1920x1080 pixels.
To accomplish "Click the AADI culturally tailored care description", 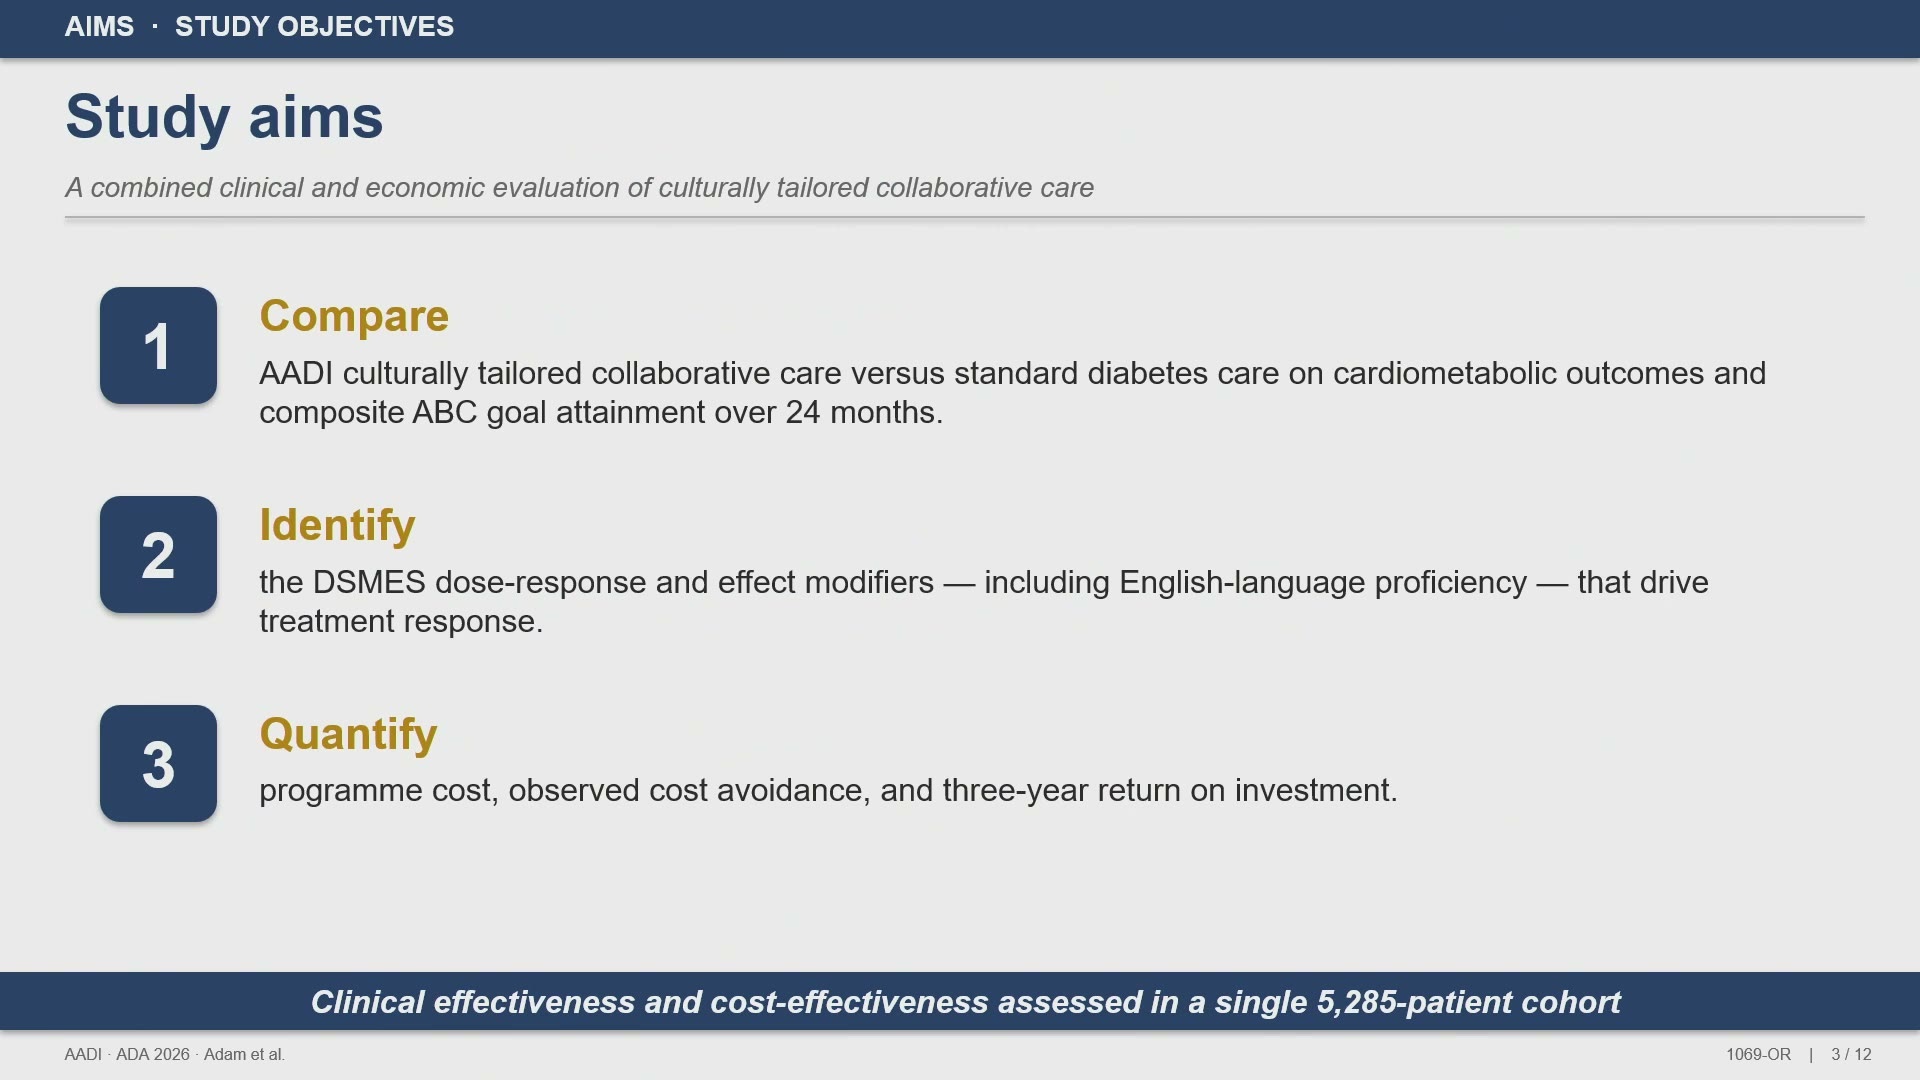I will coord(1012,393).
